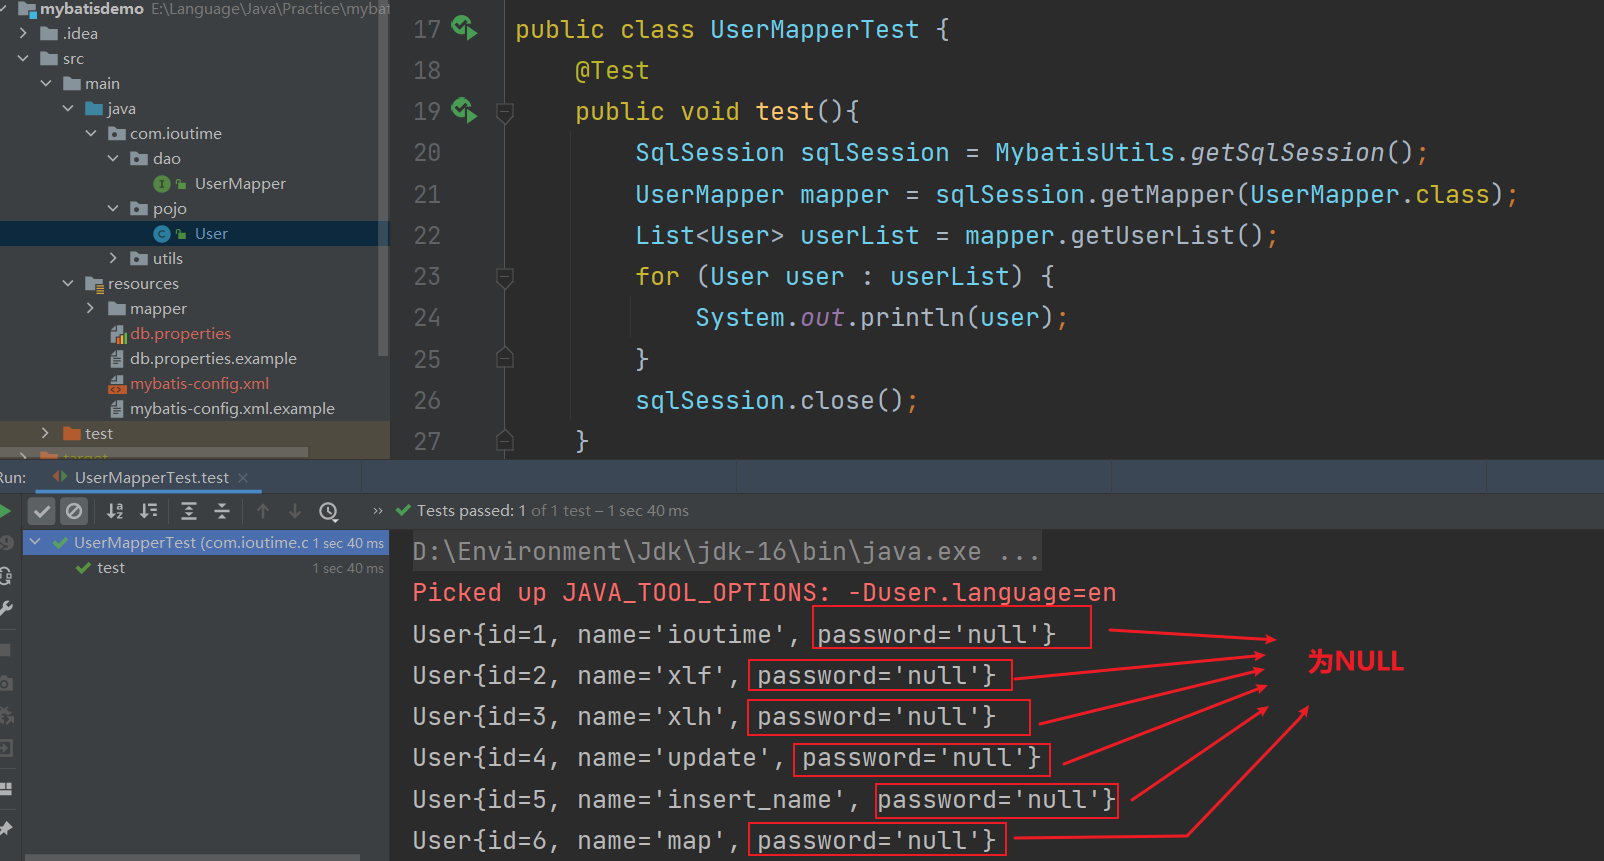Screen dimensions: 1604x861
Task: Pin the run tab
Action: point(6,828)
